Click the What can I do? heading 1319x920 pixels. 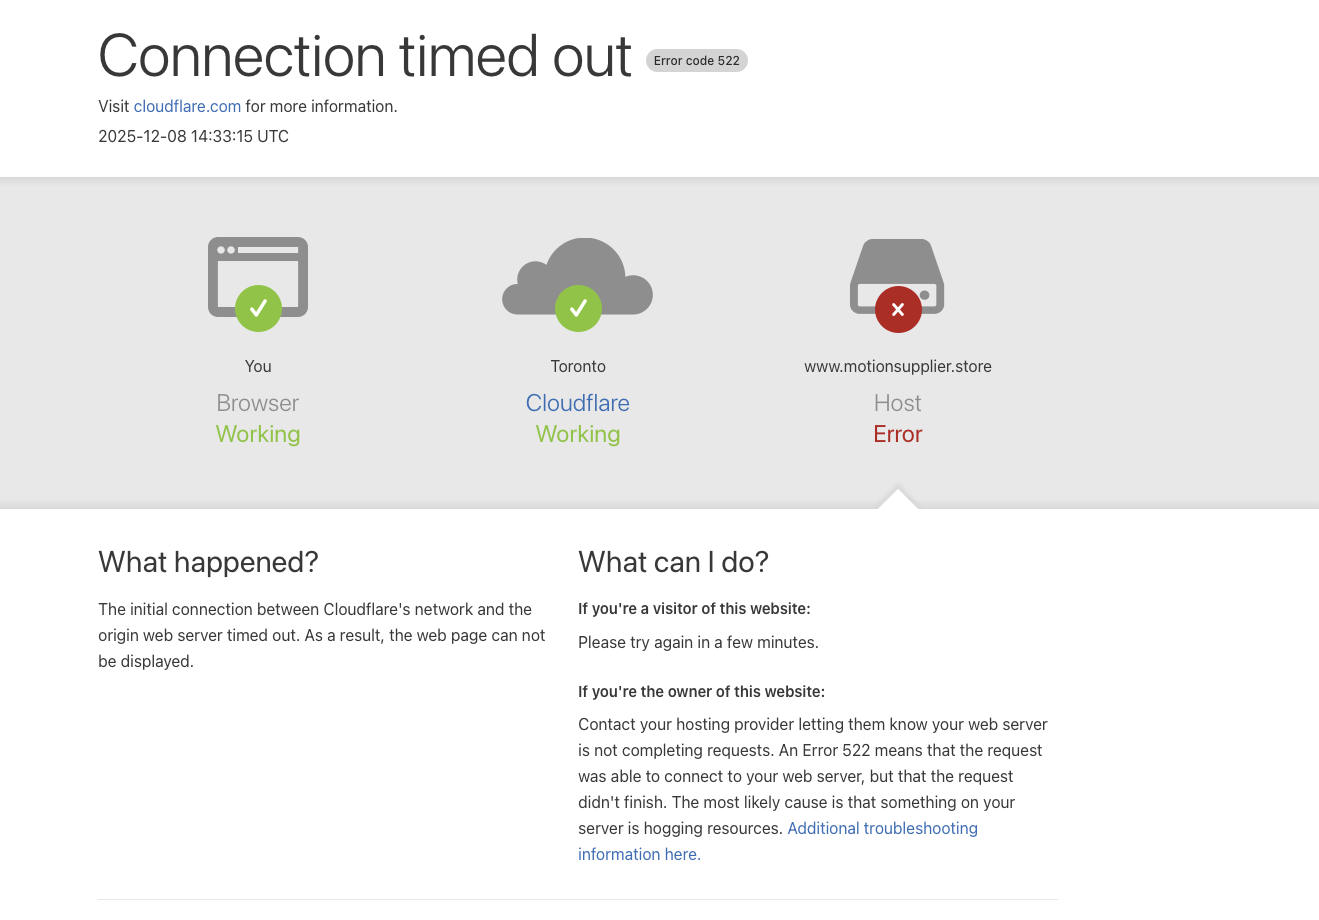673,562
